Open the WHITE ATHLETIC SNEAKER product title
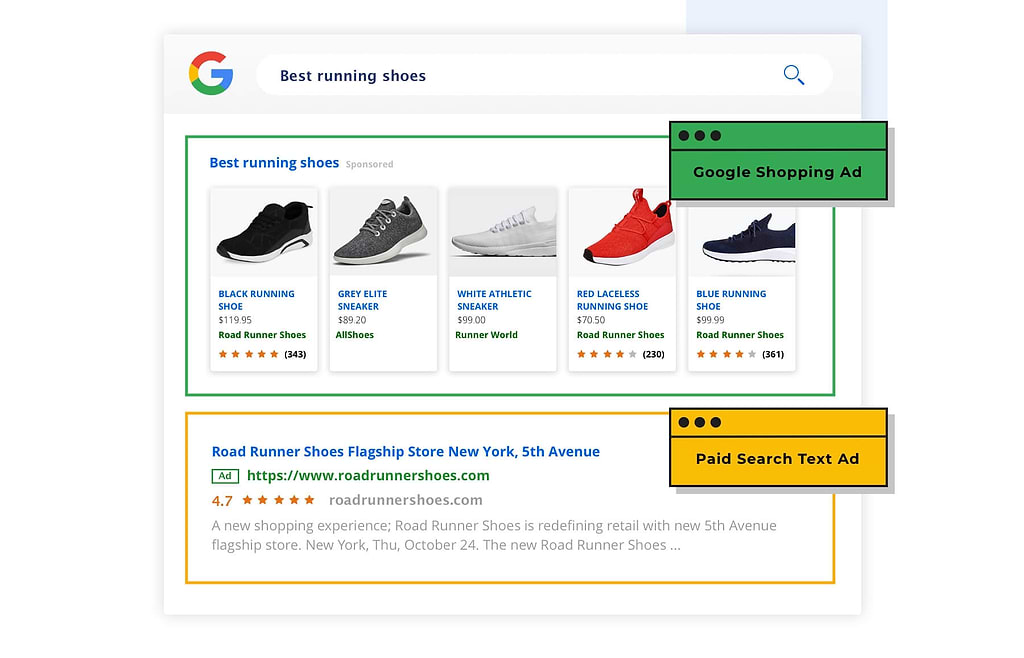The image size is (1024, 658). click(x=494, y=300)
